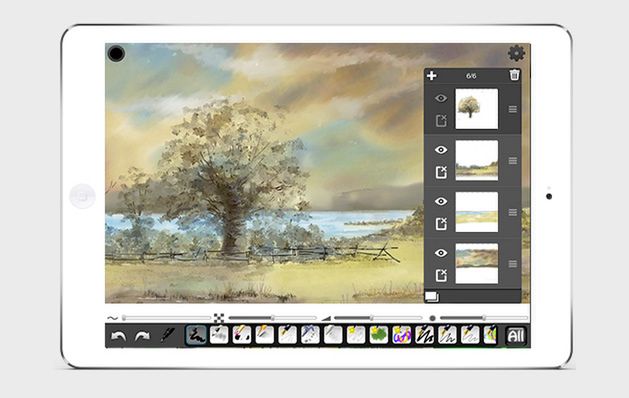Select the tree layer thumbnail
The height and width of the screenshot is (398, 629).
(477, 109)
